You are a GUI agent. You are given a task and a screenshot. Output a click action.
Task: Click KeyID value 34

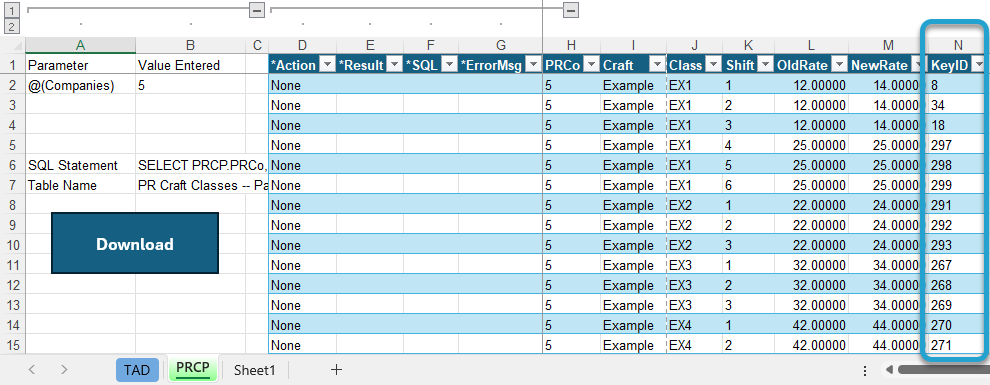pos(958,105)
